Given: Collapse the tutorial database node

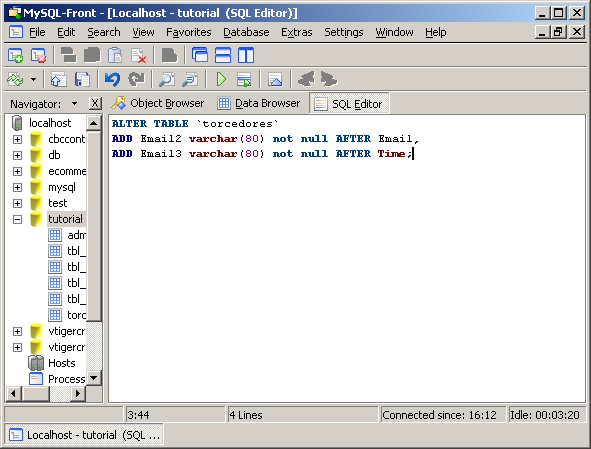Looking at the screenshot, I should coord(17,219).
